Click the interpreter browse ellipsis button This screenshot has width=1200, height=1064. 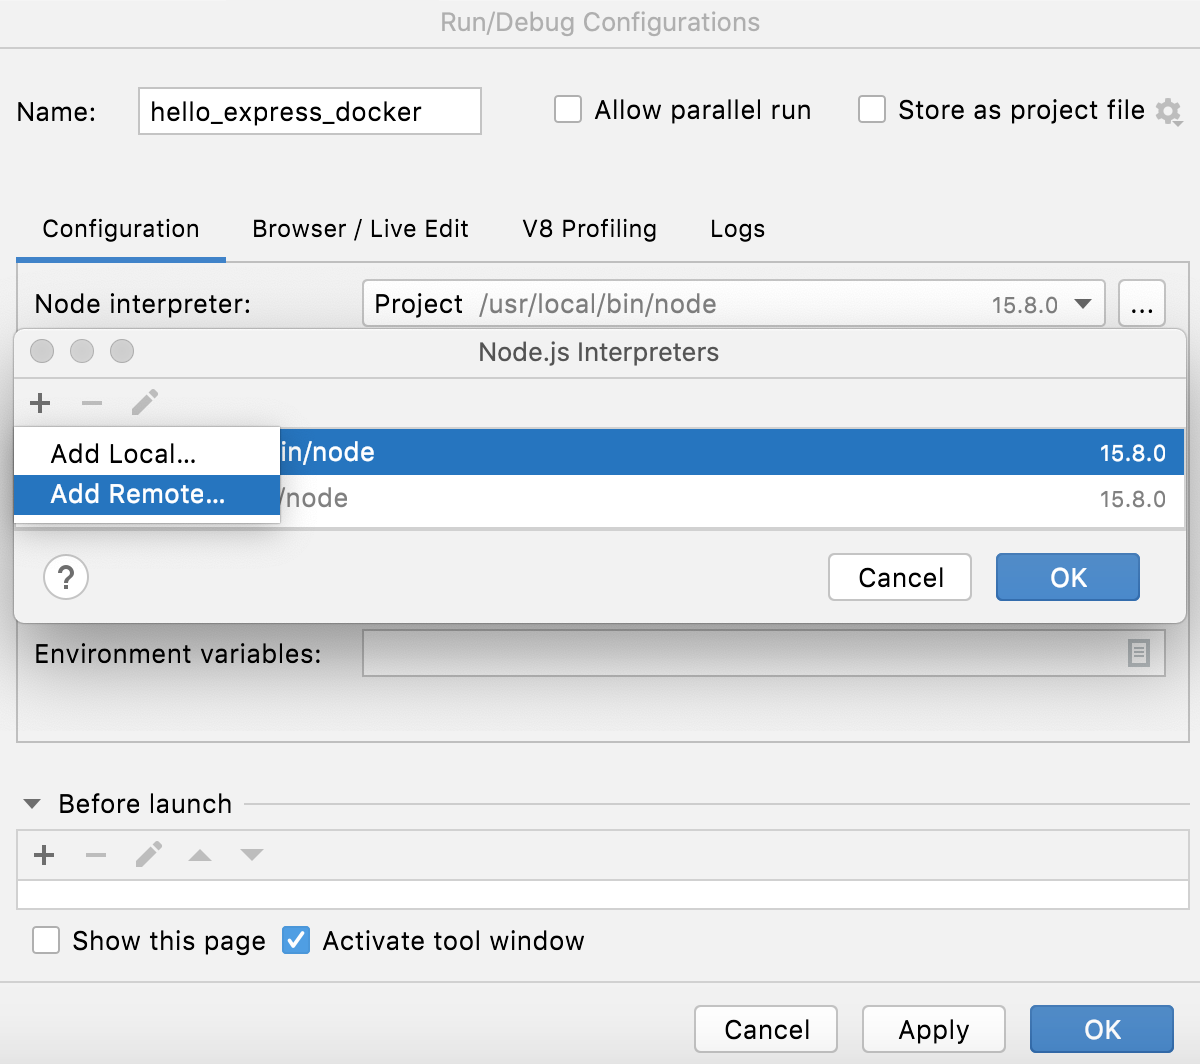tap(1141, 303)
